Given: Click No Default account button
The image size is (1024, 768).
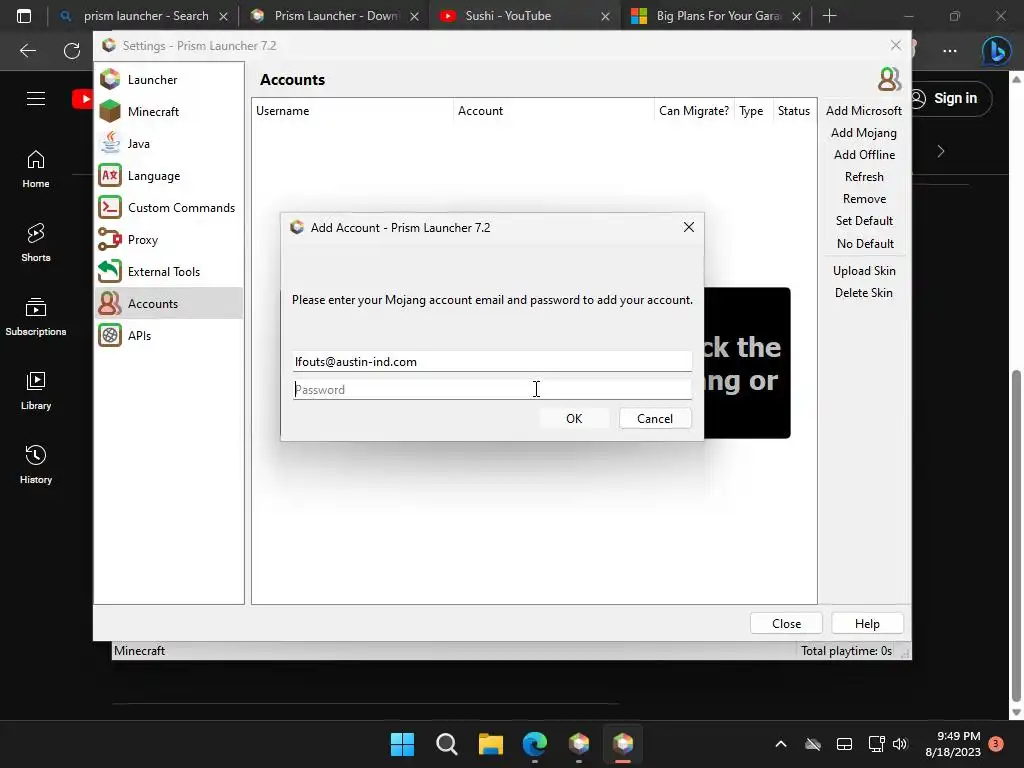Looking at the screenshot, I should pyautogui.click(x=863, y=244).
